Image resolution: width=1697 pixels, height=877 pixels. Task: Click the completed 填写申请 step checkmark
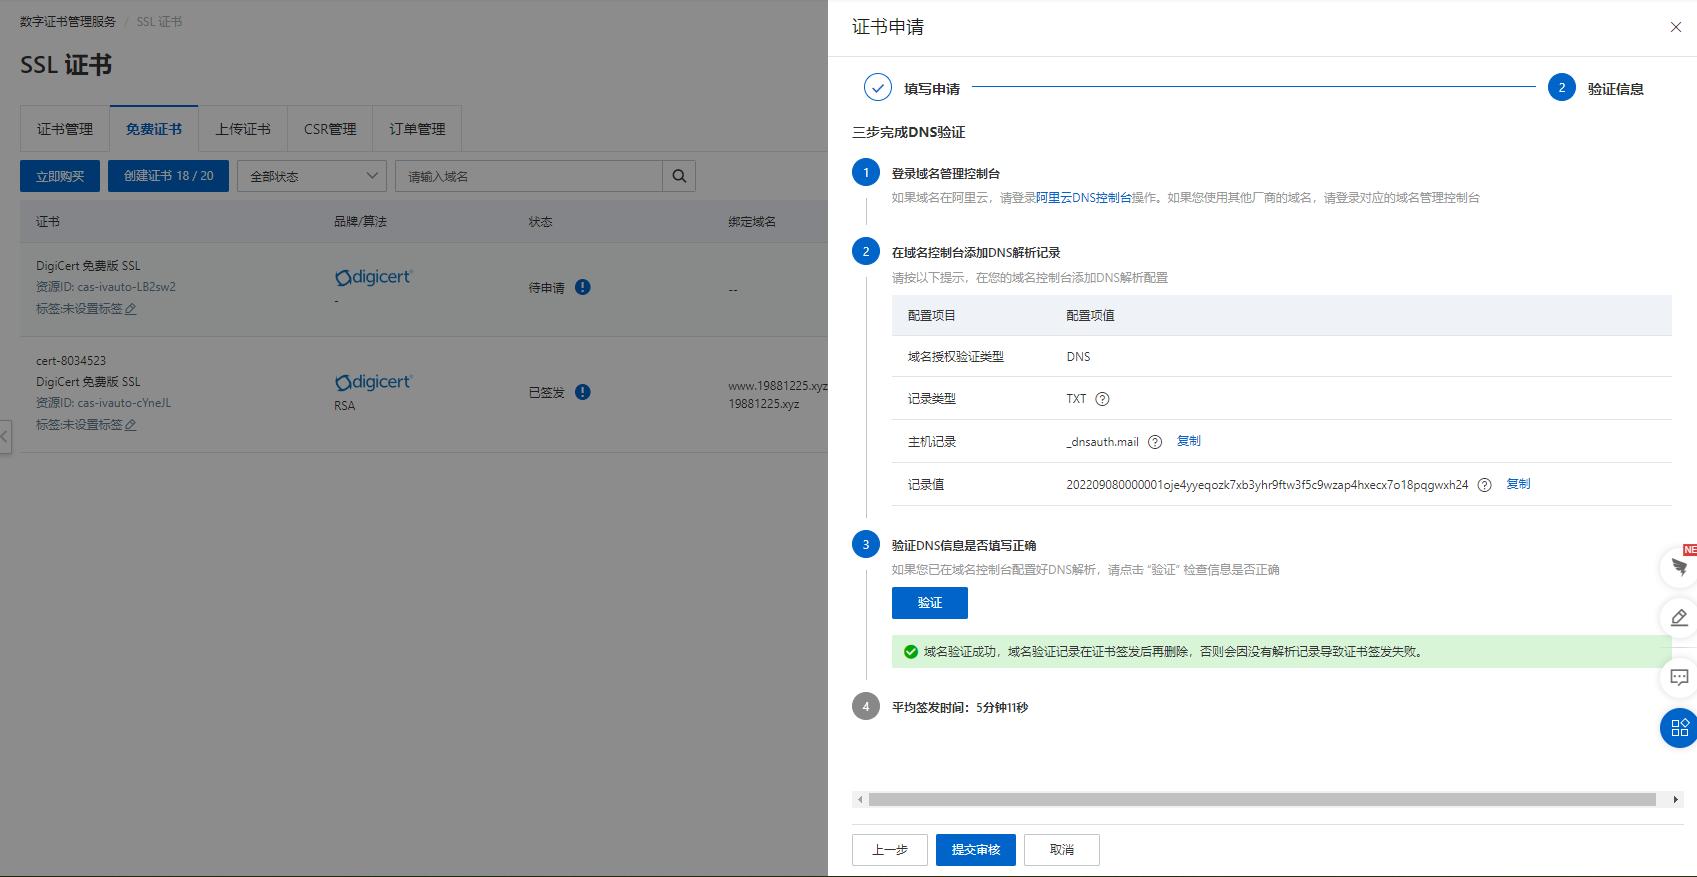(x=878, y=88)
